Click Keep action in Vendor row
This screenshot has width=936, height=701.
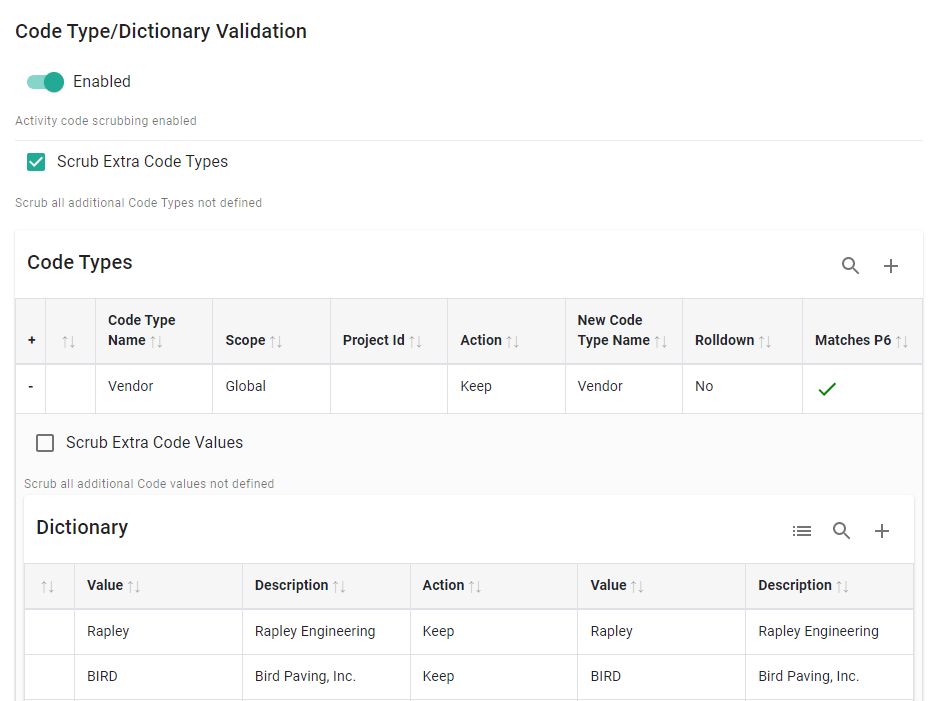click(x=476, y=387)
